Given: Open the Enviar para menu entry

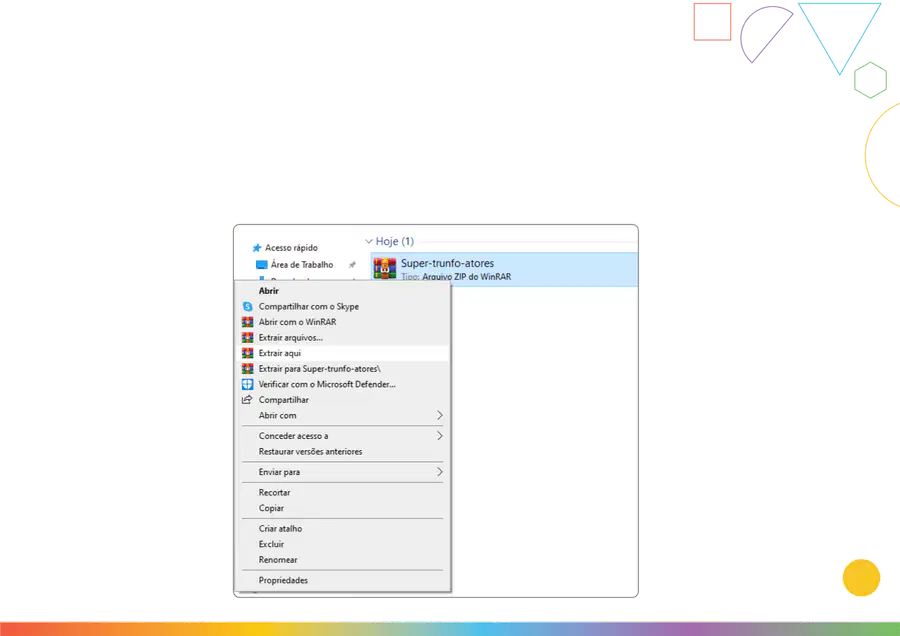Looking at the screenshot, I should pyautogui.click(x=343, y=472).
